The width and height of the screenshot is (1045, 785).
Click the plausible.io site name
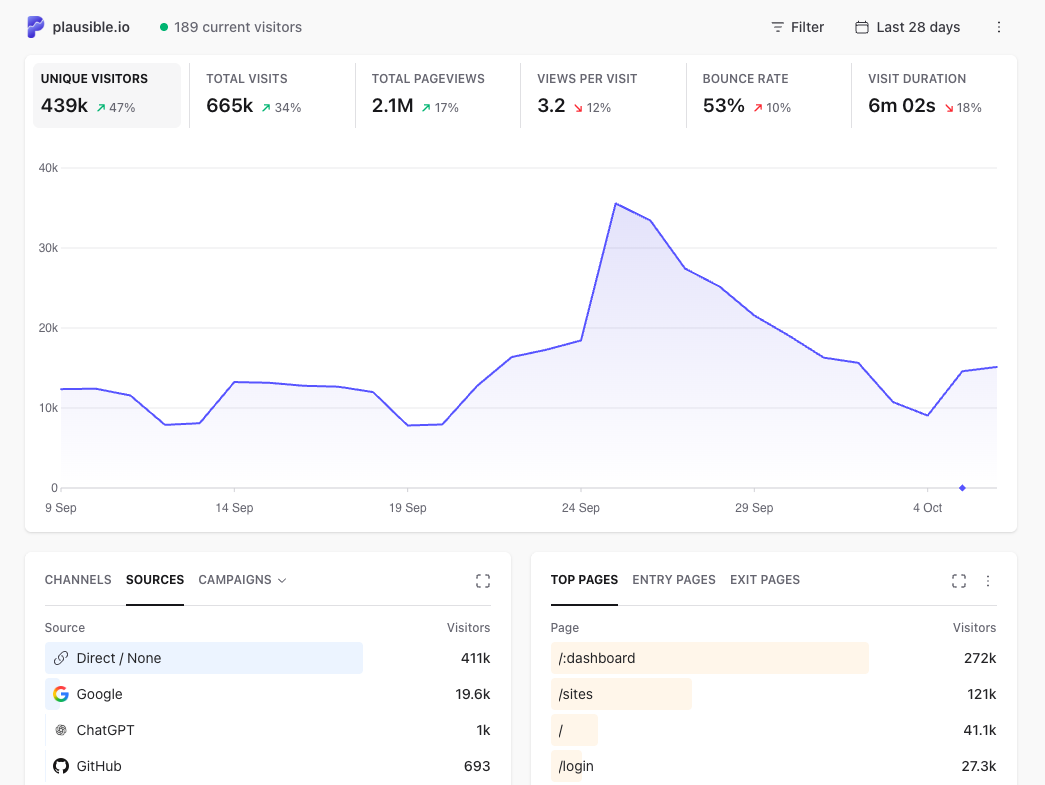tap(91, 27)
